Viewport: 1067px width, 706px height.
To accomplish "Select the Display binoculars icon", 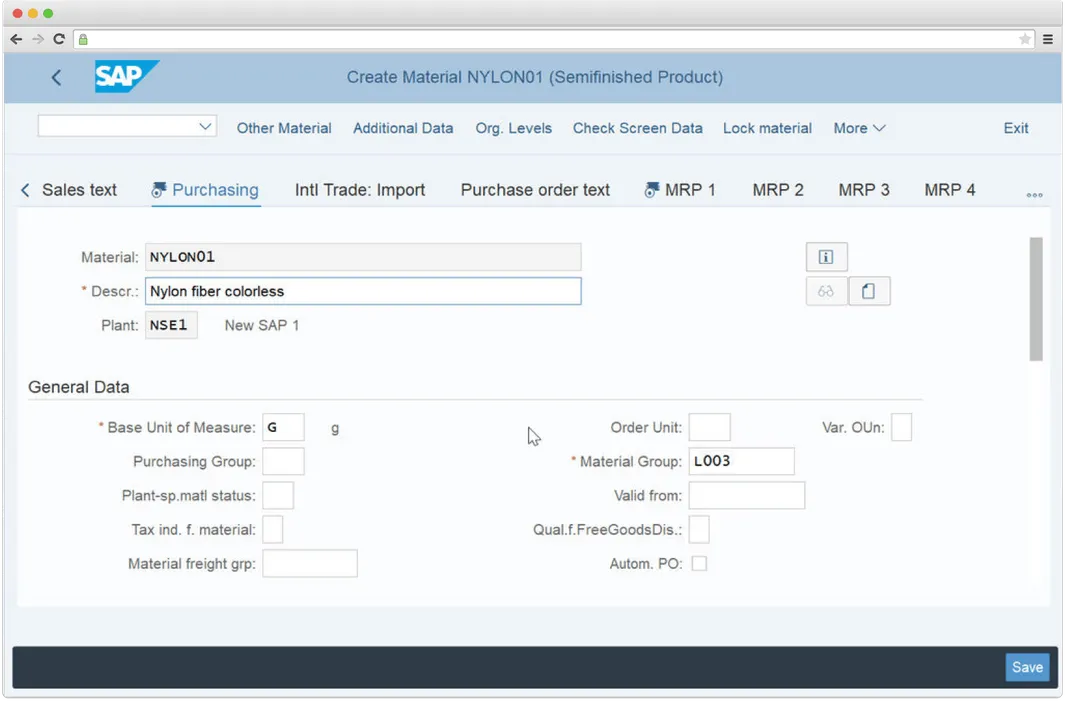I will [826, 291].
